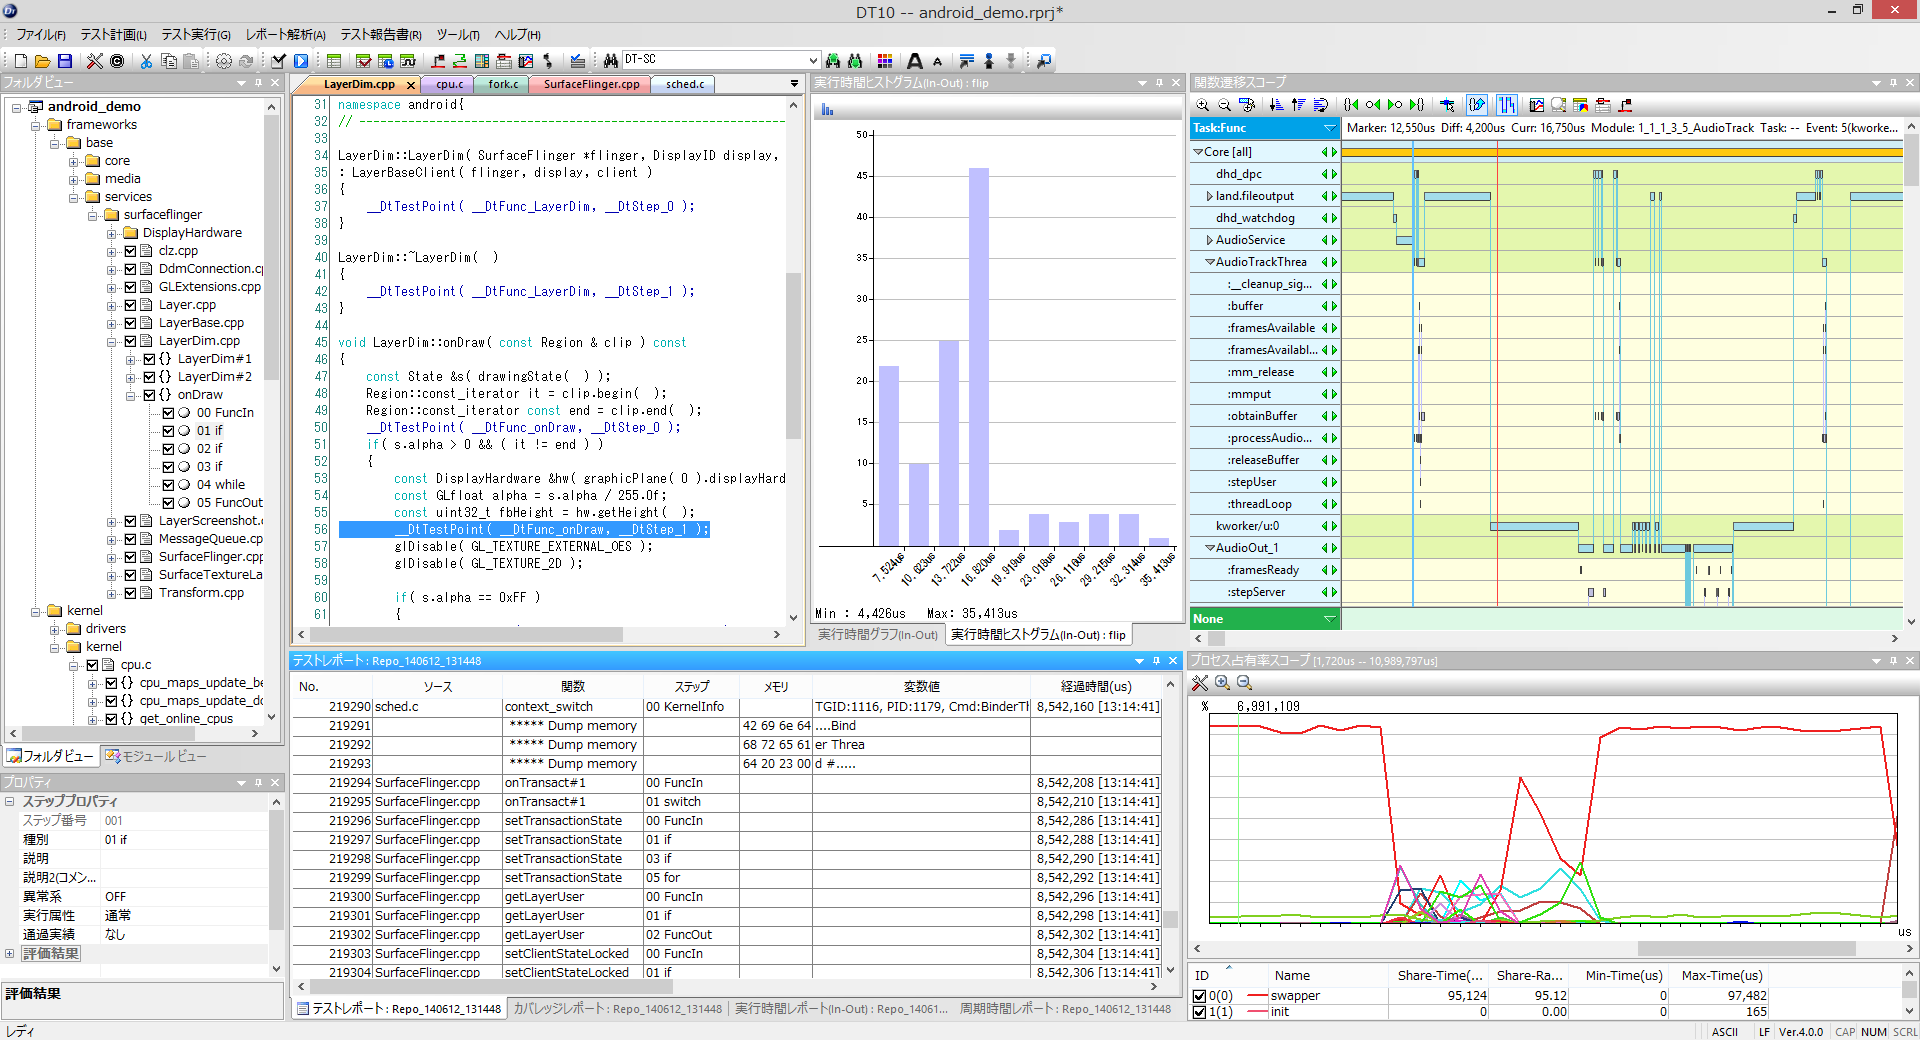Click the Max-Time(us) column header
1920x1040 pixels.
coord(1721,975)
